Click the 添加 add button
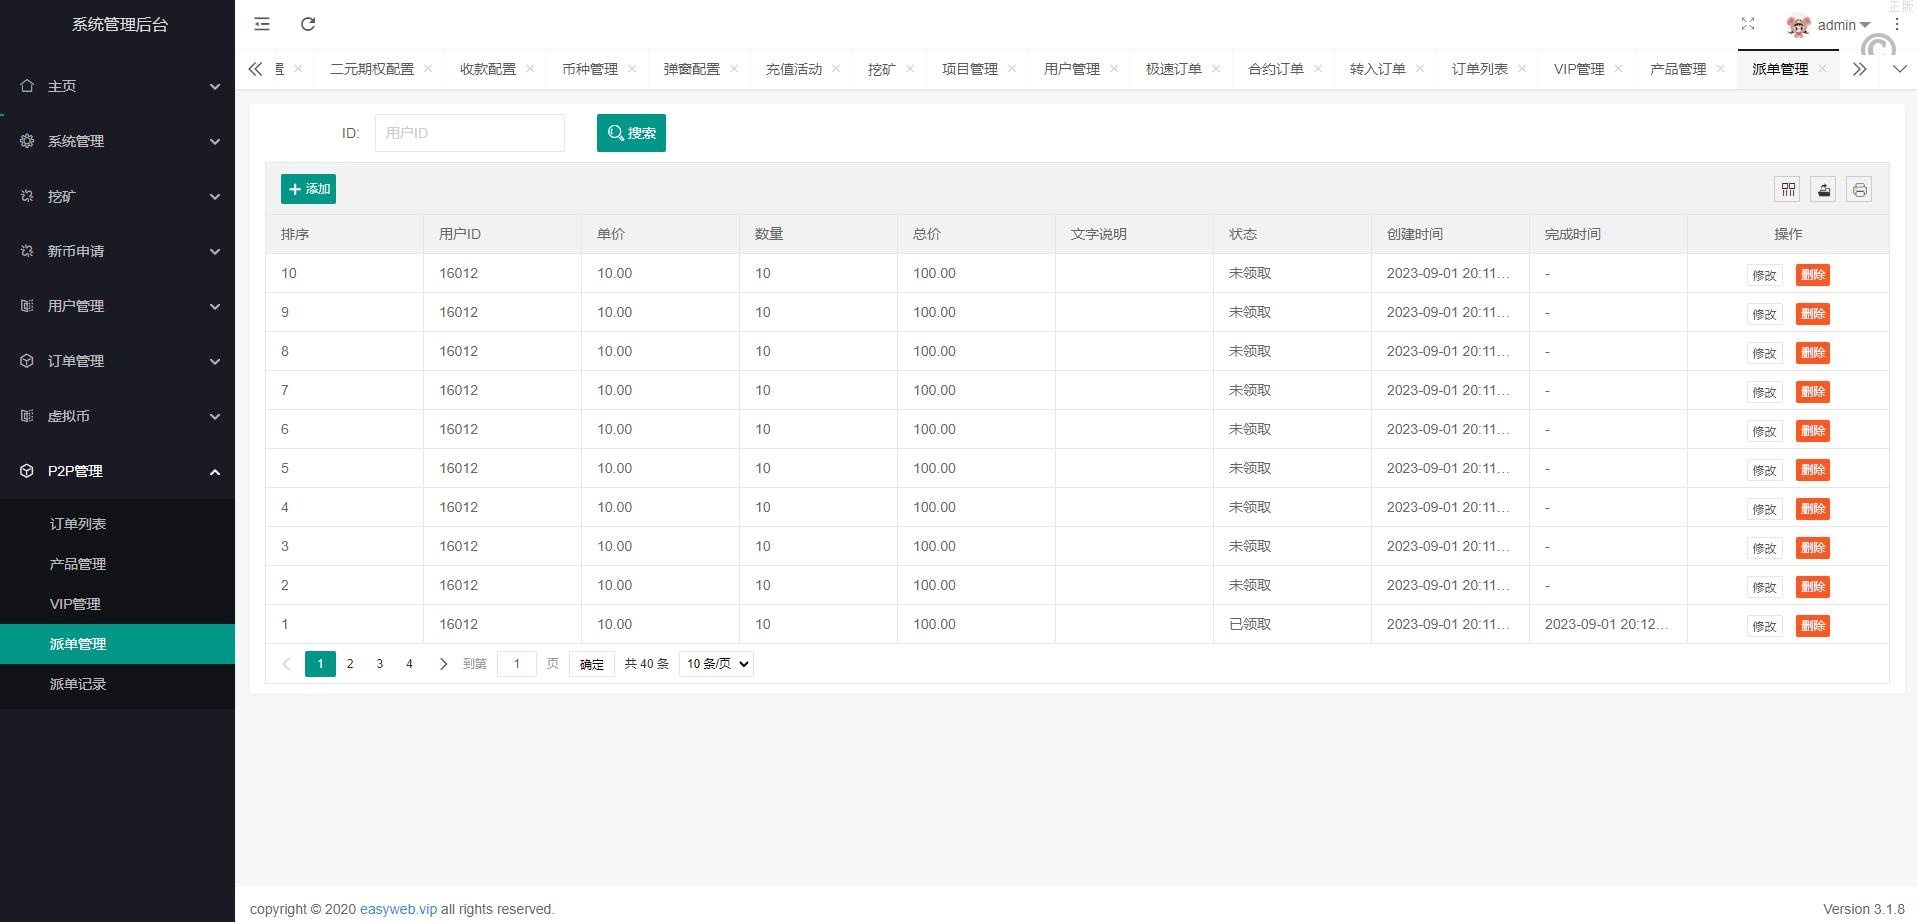This screenshot has height=922, width=1917. coord(308,189)
